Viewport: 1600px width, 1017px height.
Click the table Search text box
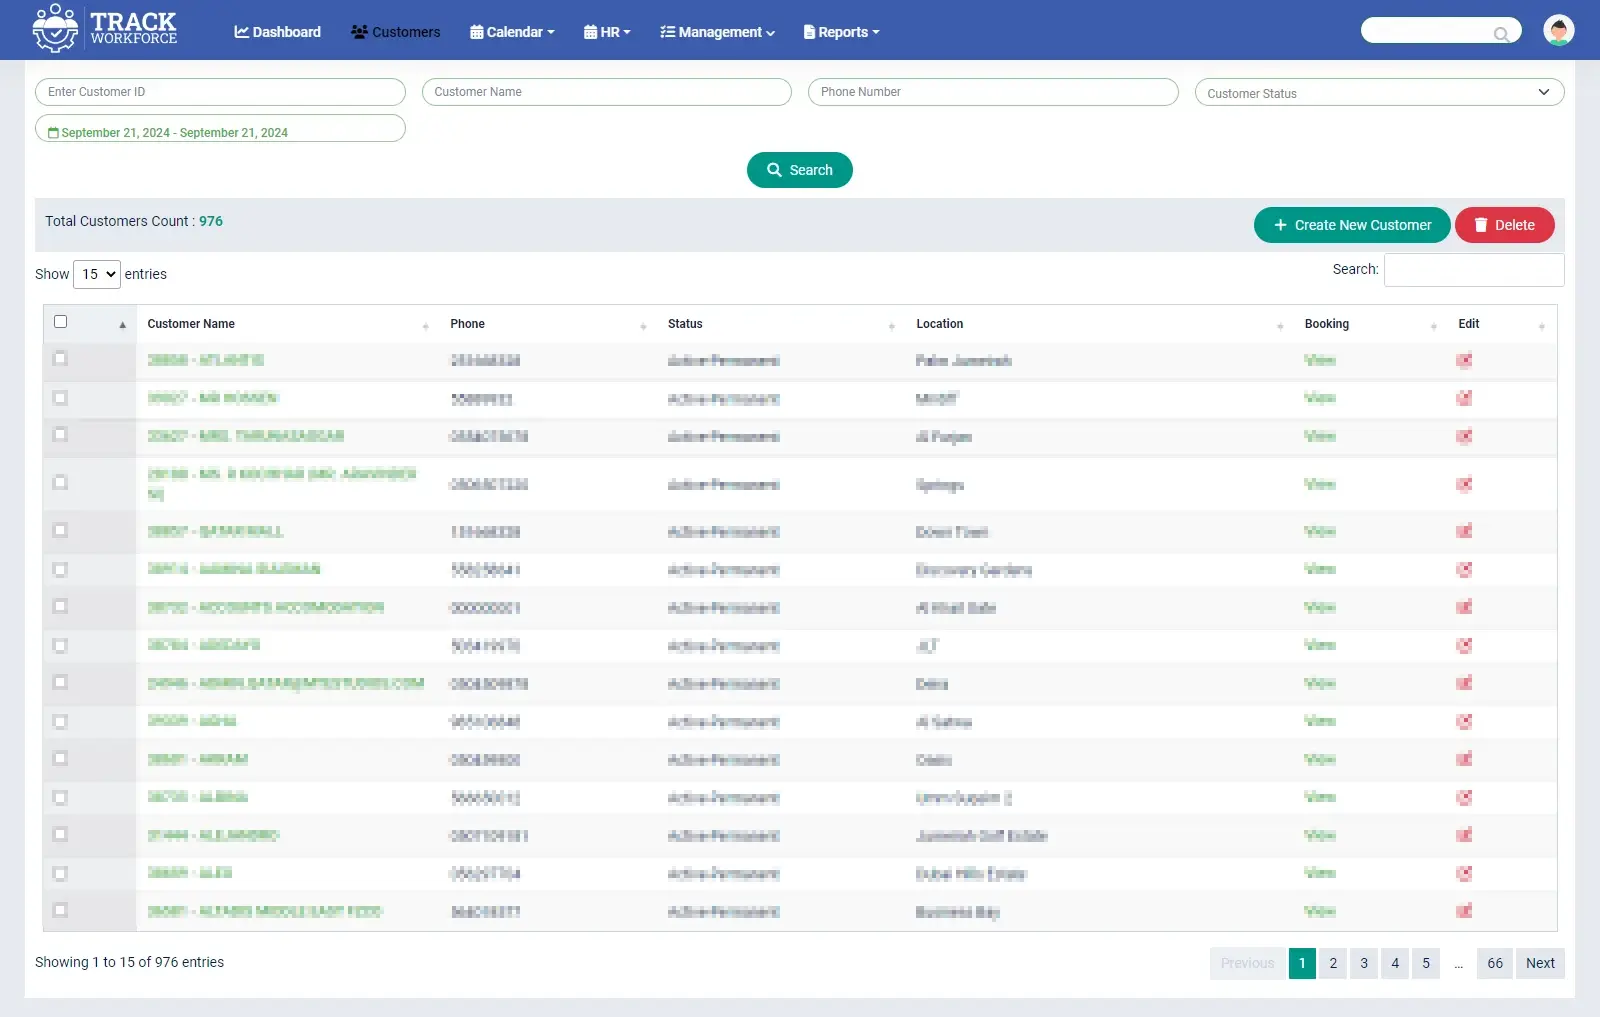click(x=1474, y=270)
